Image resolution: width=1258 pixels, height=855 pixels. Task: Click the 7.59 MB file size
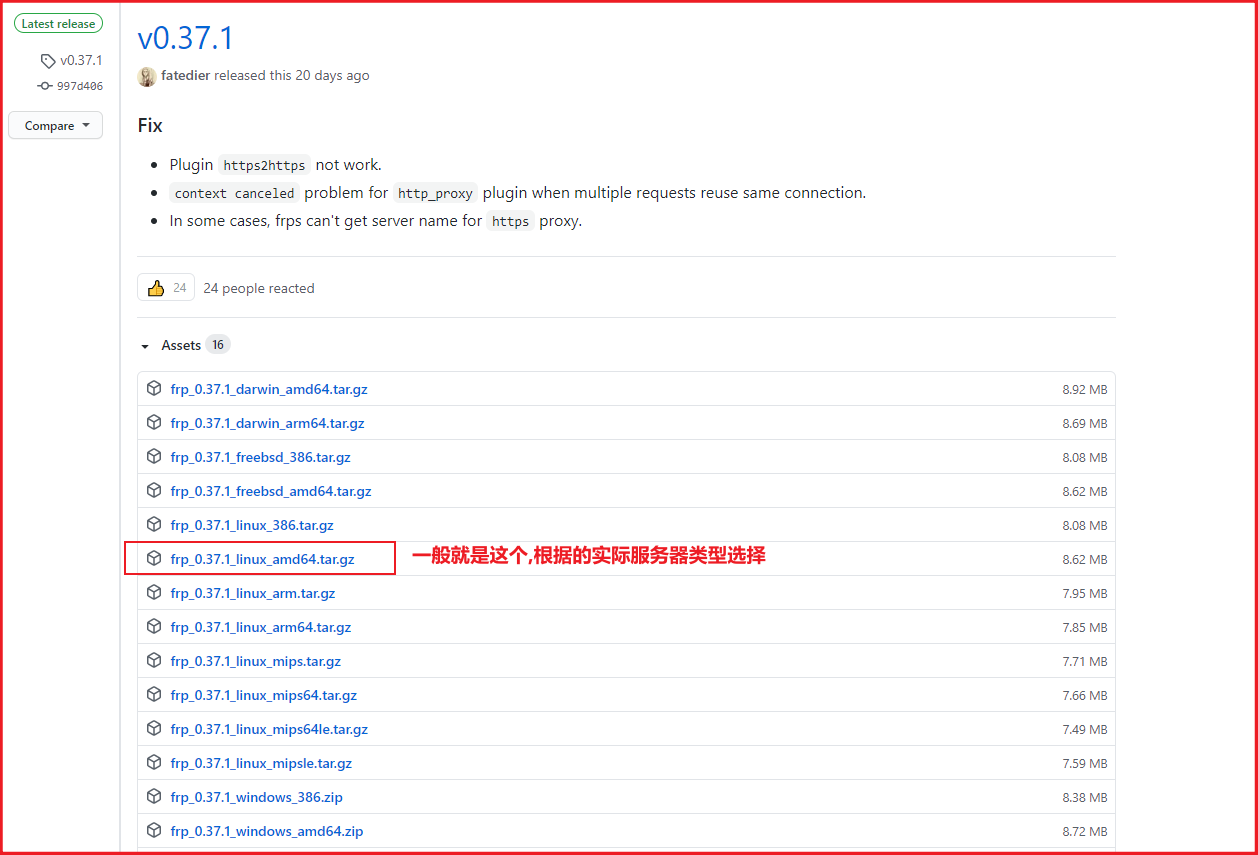click(x=1085, y=763)
